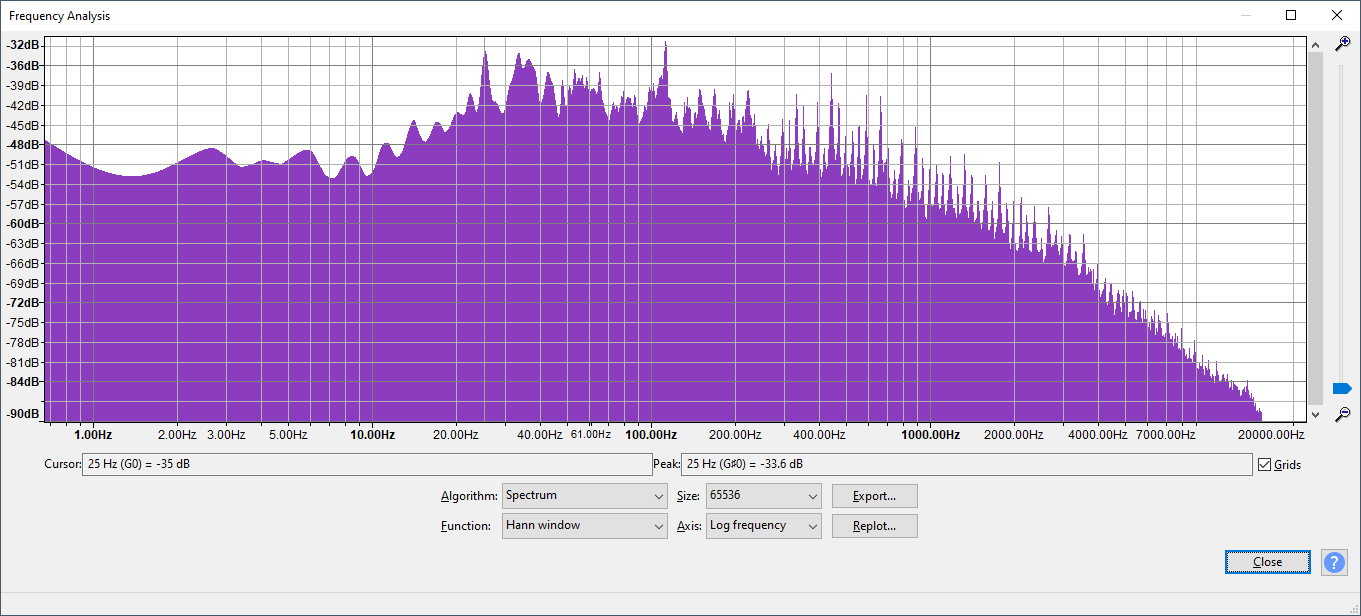
Task: Click the zoom out magnifier icon
Action: coord(1342,413)
